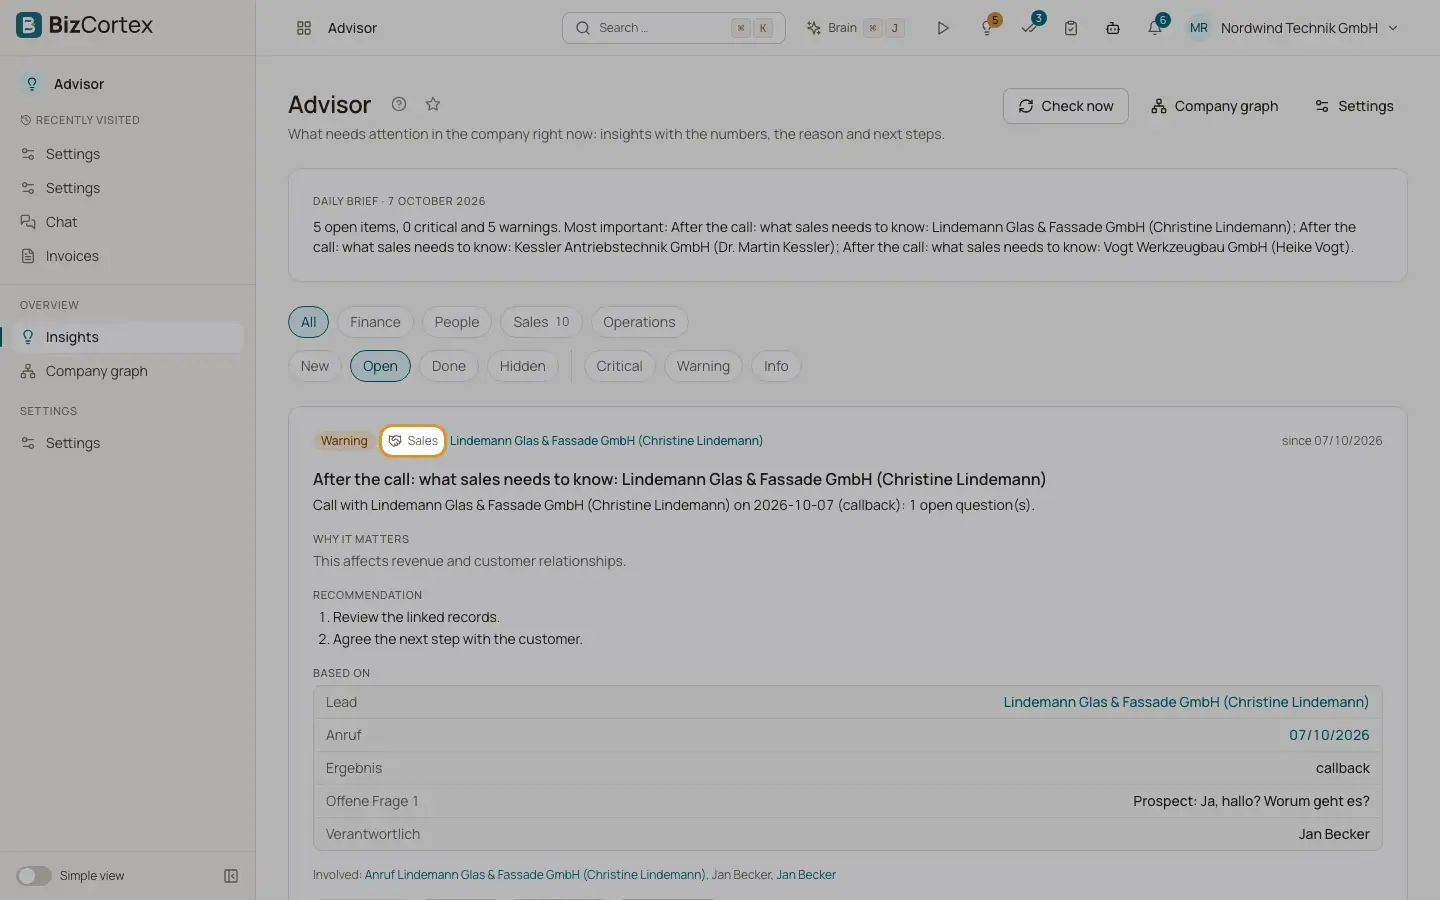Click the MR user avatar
This screenshot has width=1440, height=900.
[1198, 28]
